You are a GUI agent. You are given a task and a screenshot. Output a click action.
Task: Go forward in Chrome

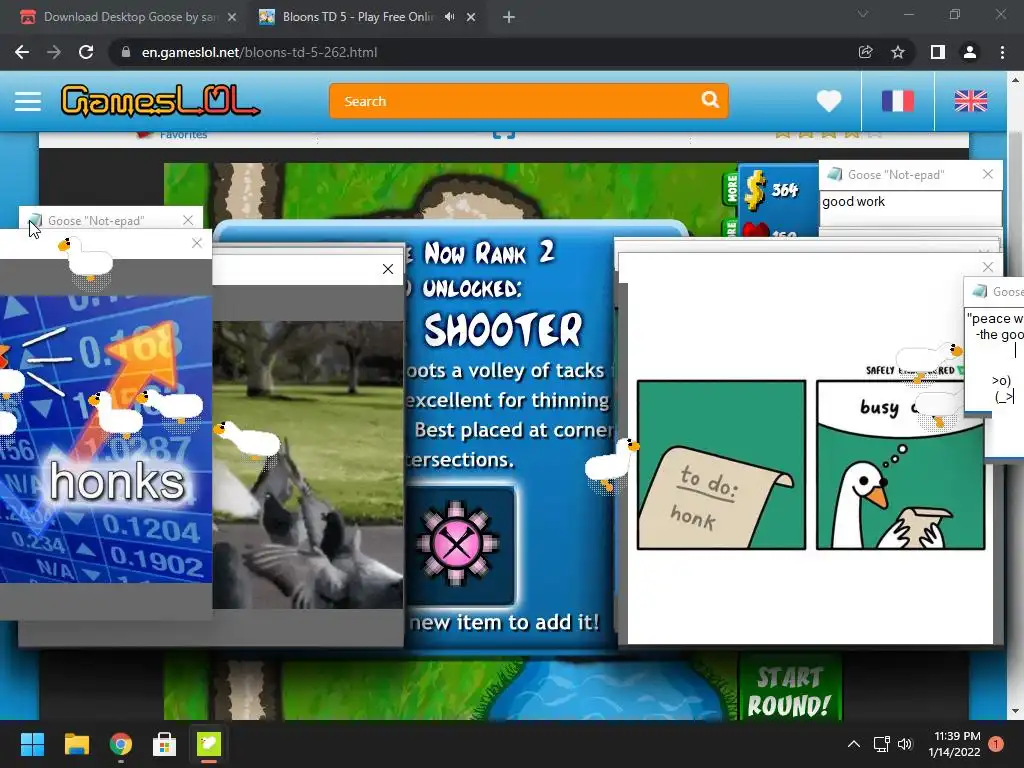[x=54, y=52]
